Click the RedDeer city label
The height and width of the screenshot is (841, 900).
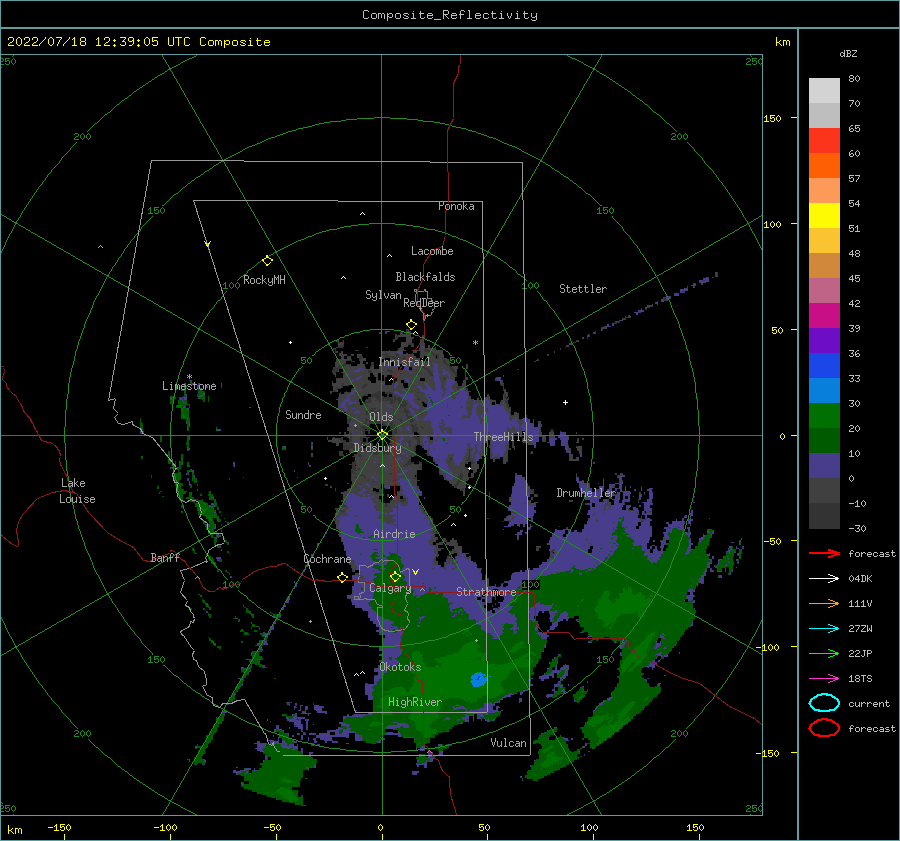coord(424,303)
